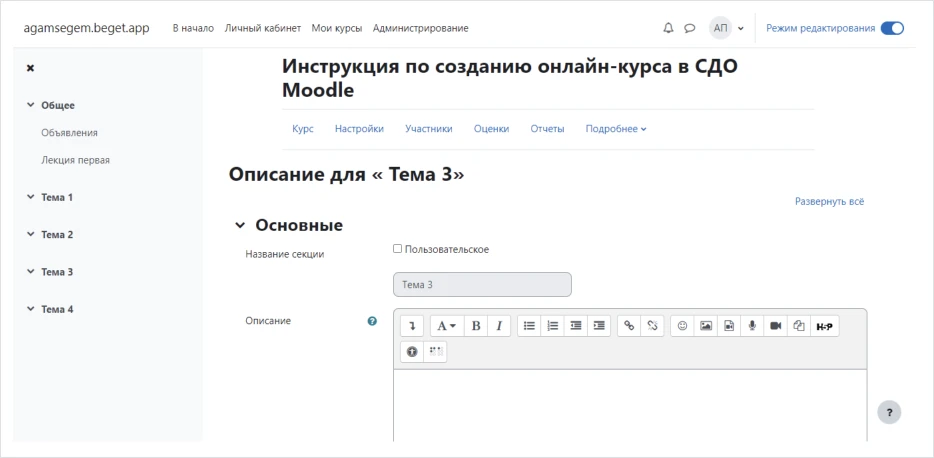Viewport: 934px width, 458px height.
Task: Open the paragraph styles dropdown in editor
Action: coord(447,326)
